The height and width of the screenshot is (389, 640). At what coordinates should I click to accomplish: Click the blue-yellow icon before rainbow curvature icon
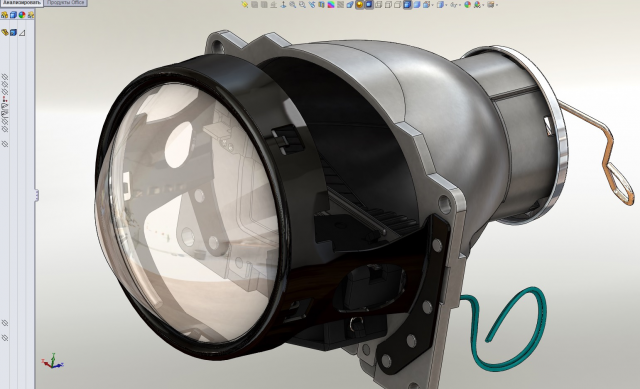(321, 5)
